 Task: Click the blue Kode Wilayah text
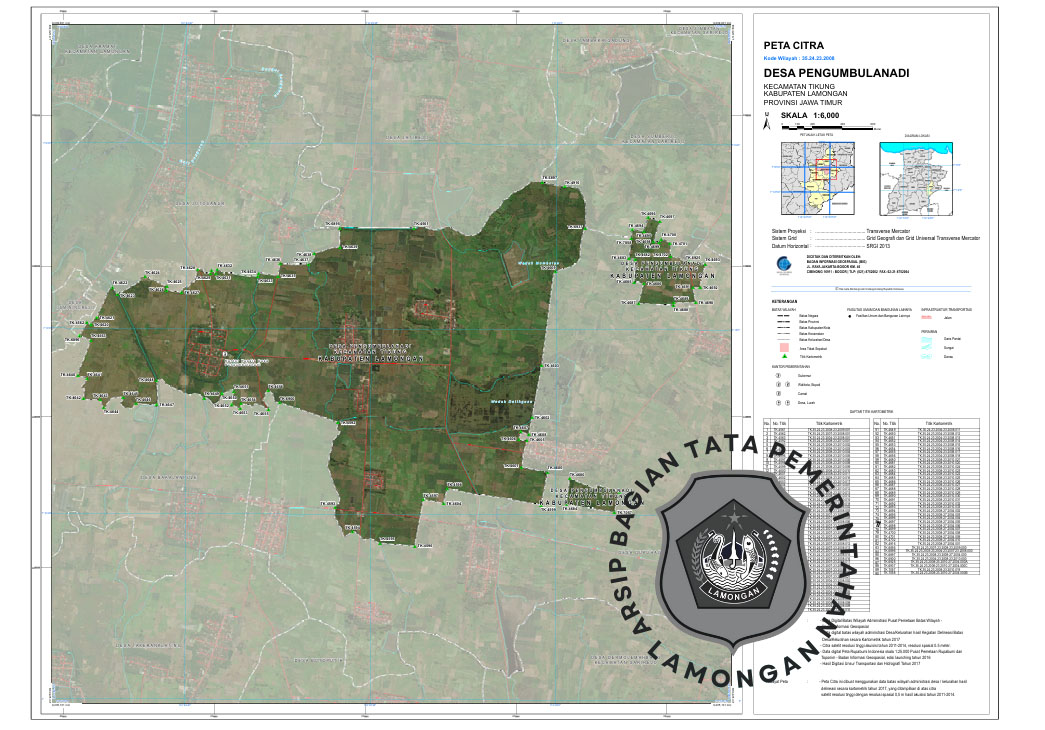(x=797, y=60)
